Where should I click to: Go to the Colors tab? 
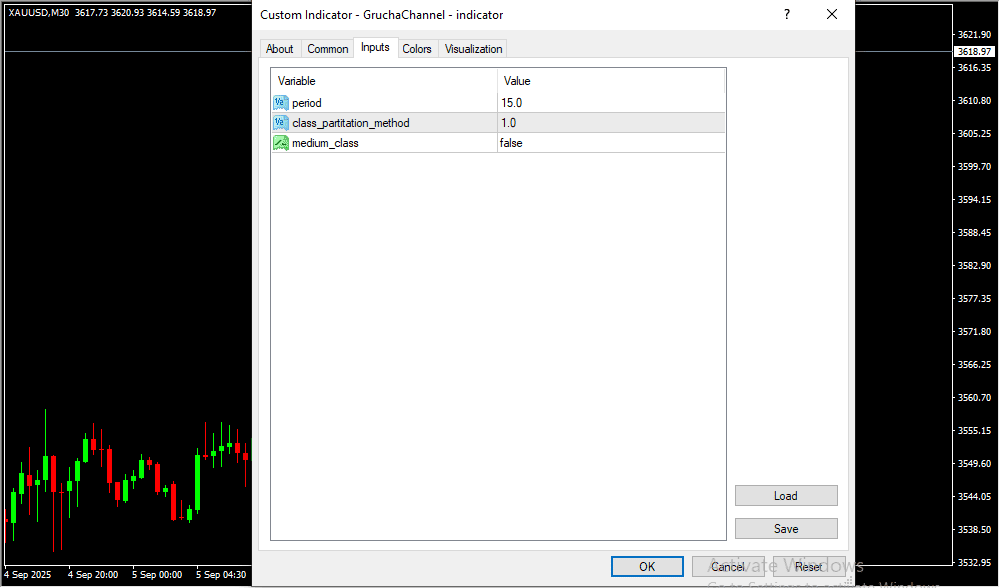click(x=417, y=49)
